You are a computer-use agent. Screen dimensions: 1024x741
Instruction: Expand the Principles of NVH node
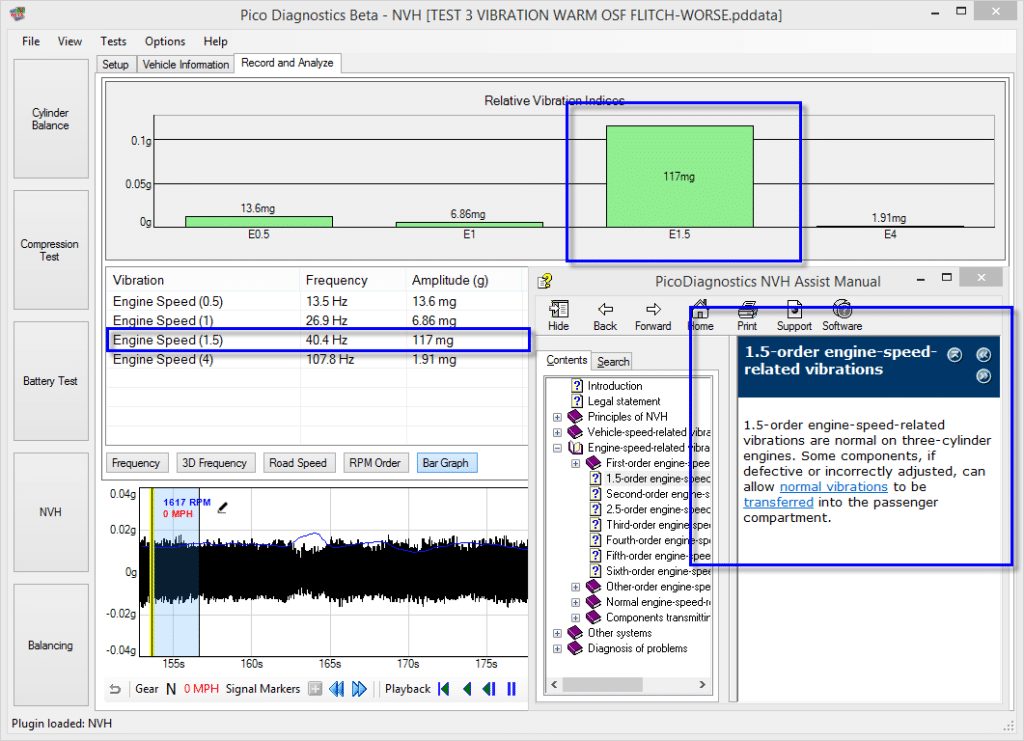coord(557,417)
